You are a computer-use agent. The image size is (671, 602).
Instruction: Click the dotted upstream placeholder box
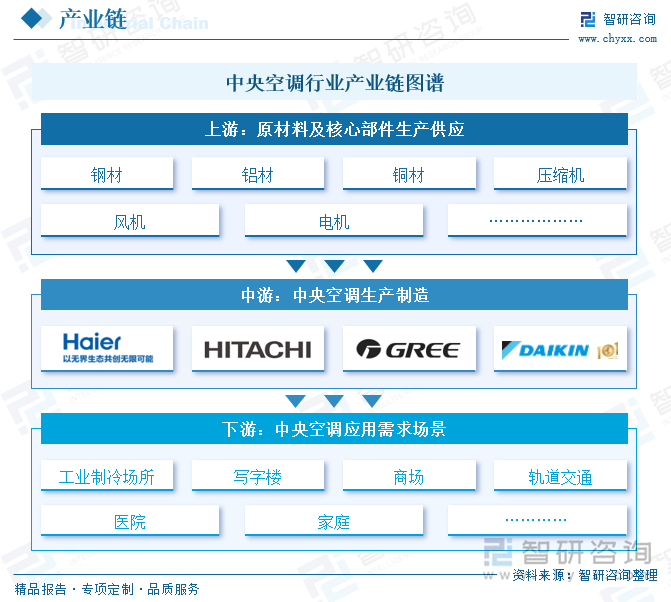coord(537,220)
